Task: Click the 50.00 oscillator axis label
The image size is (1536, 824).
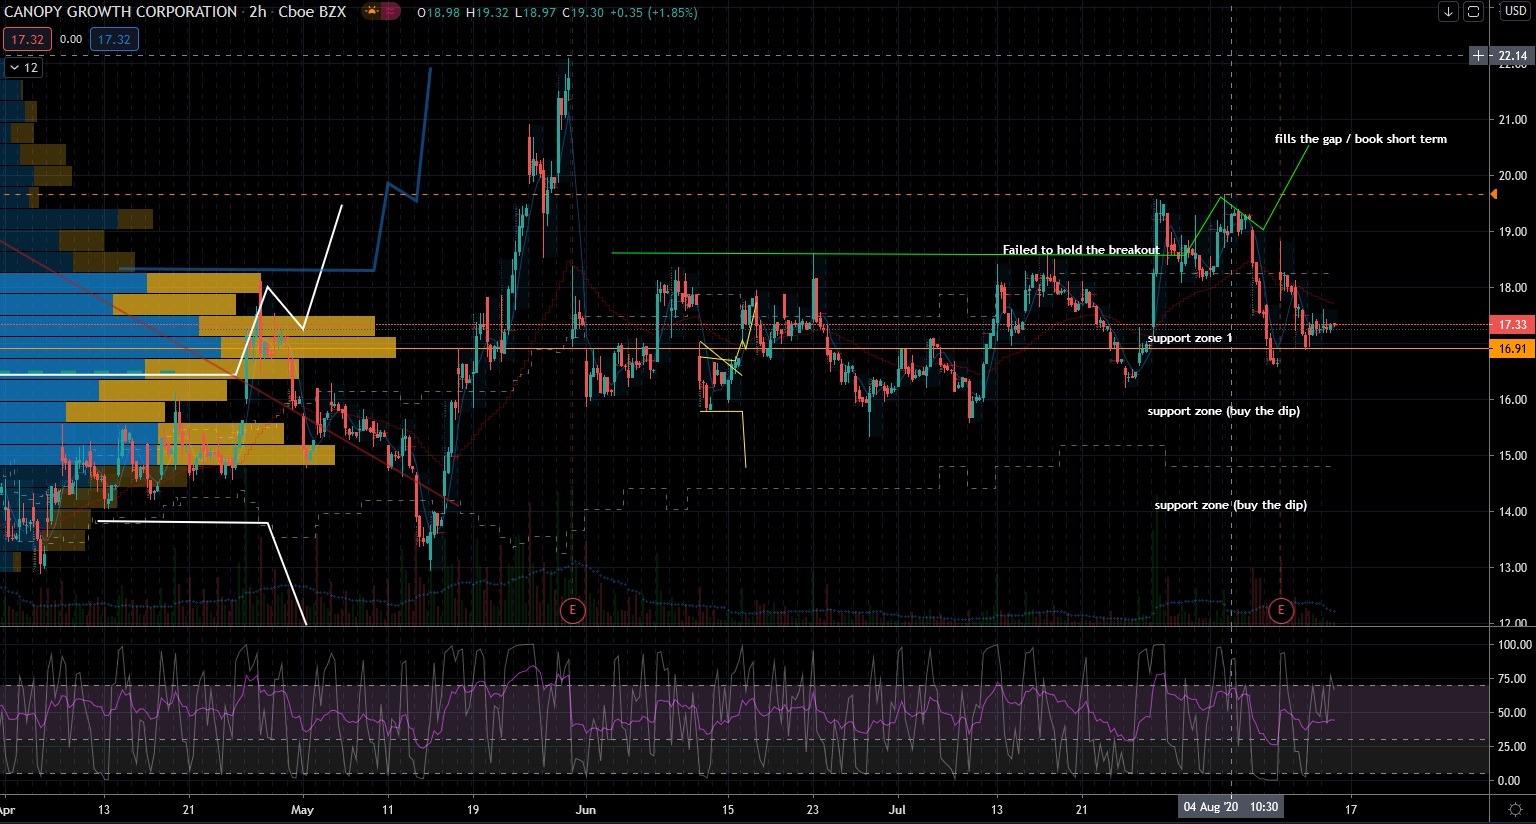Action: (1512, 713)
